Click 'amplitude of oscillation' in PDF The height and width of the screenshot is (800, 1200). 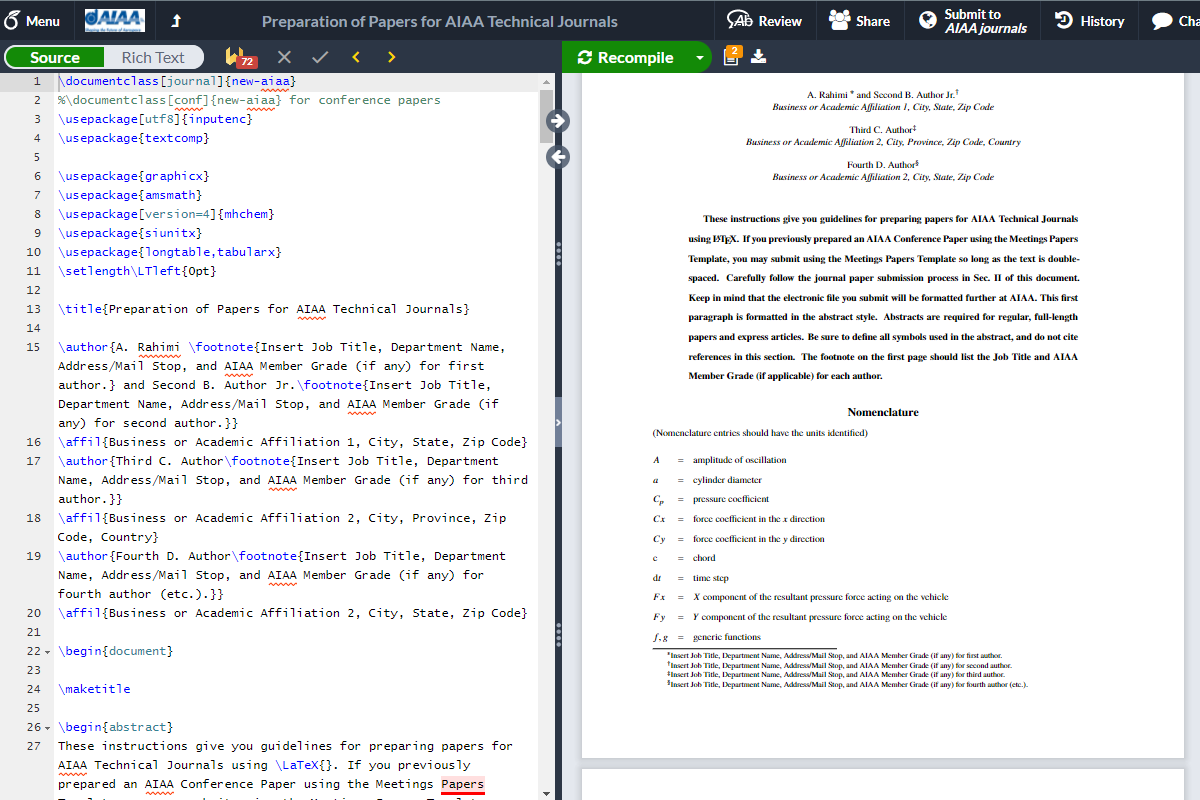click(x=739, y=460)
